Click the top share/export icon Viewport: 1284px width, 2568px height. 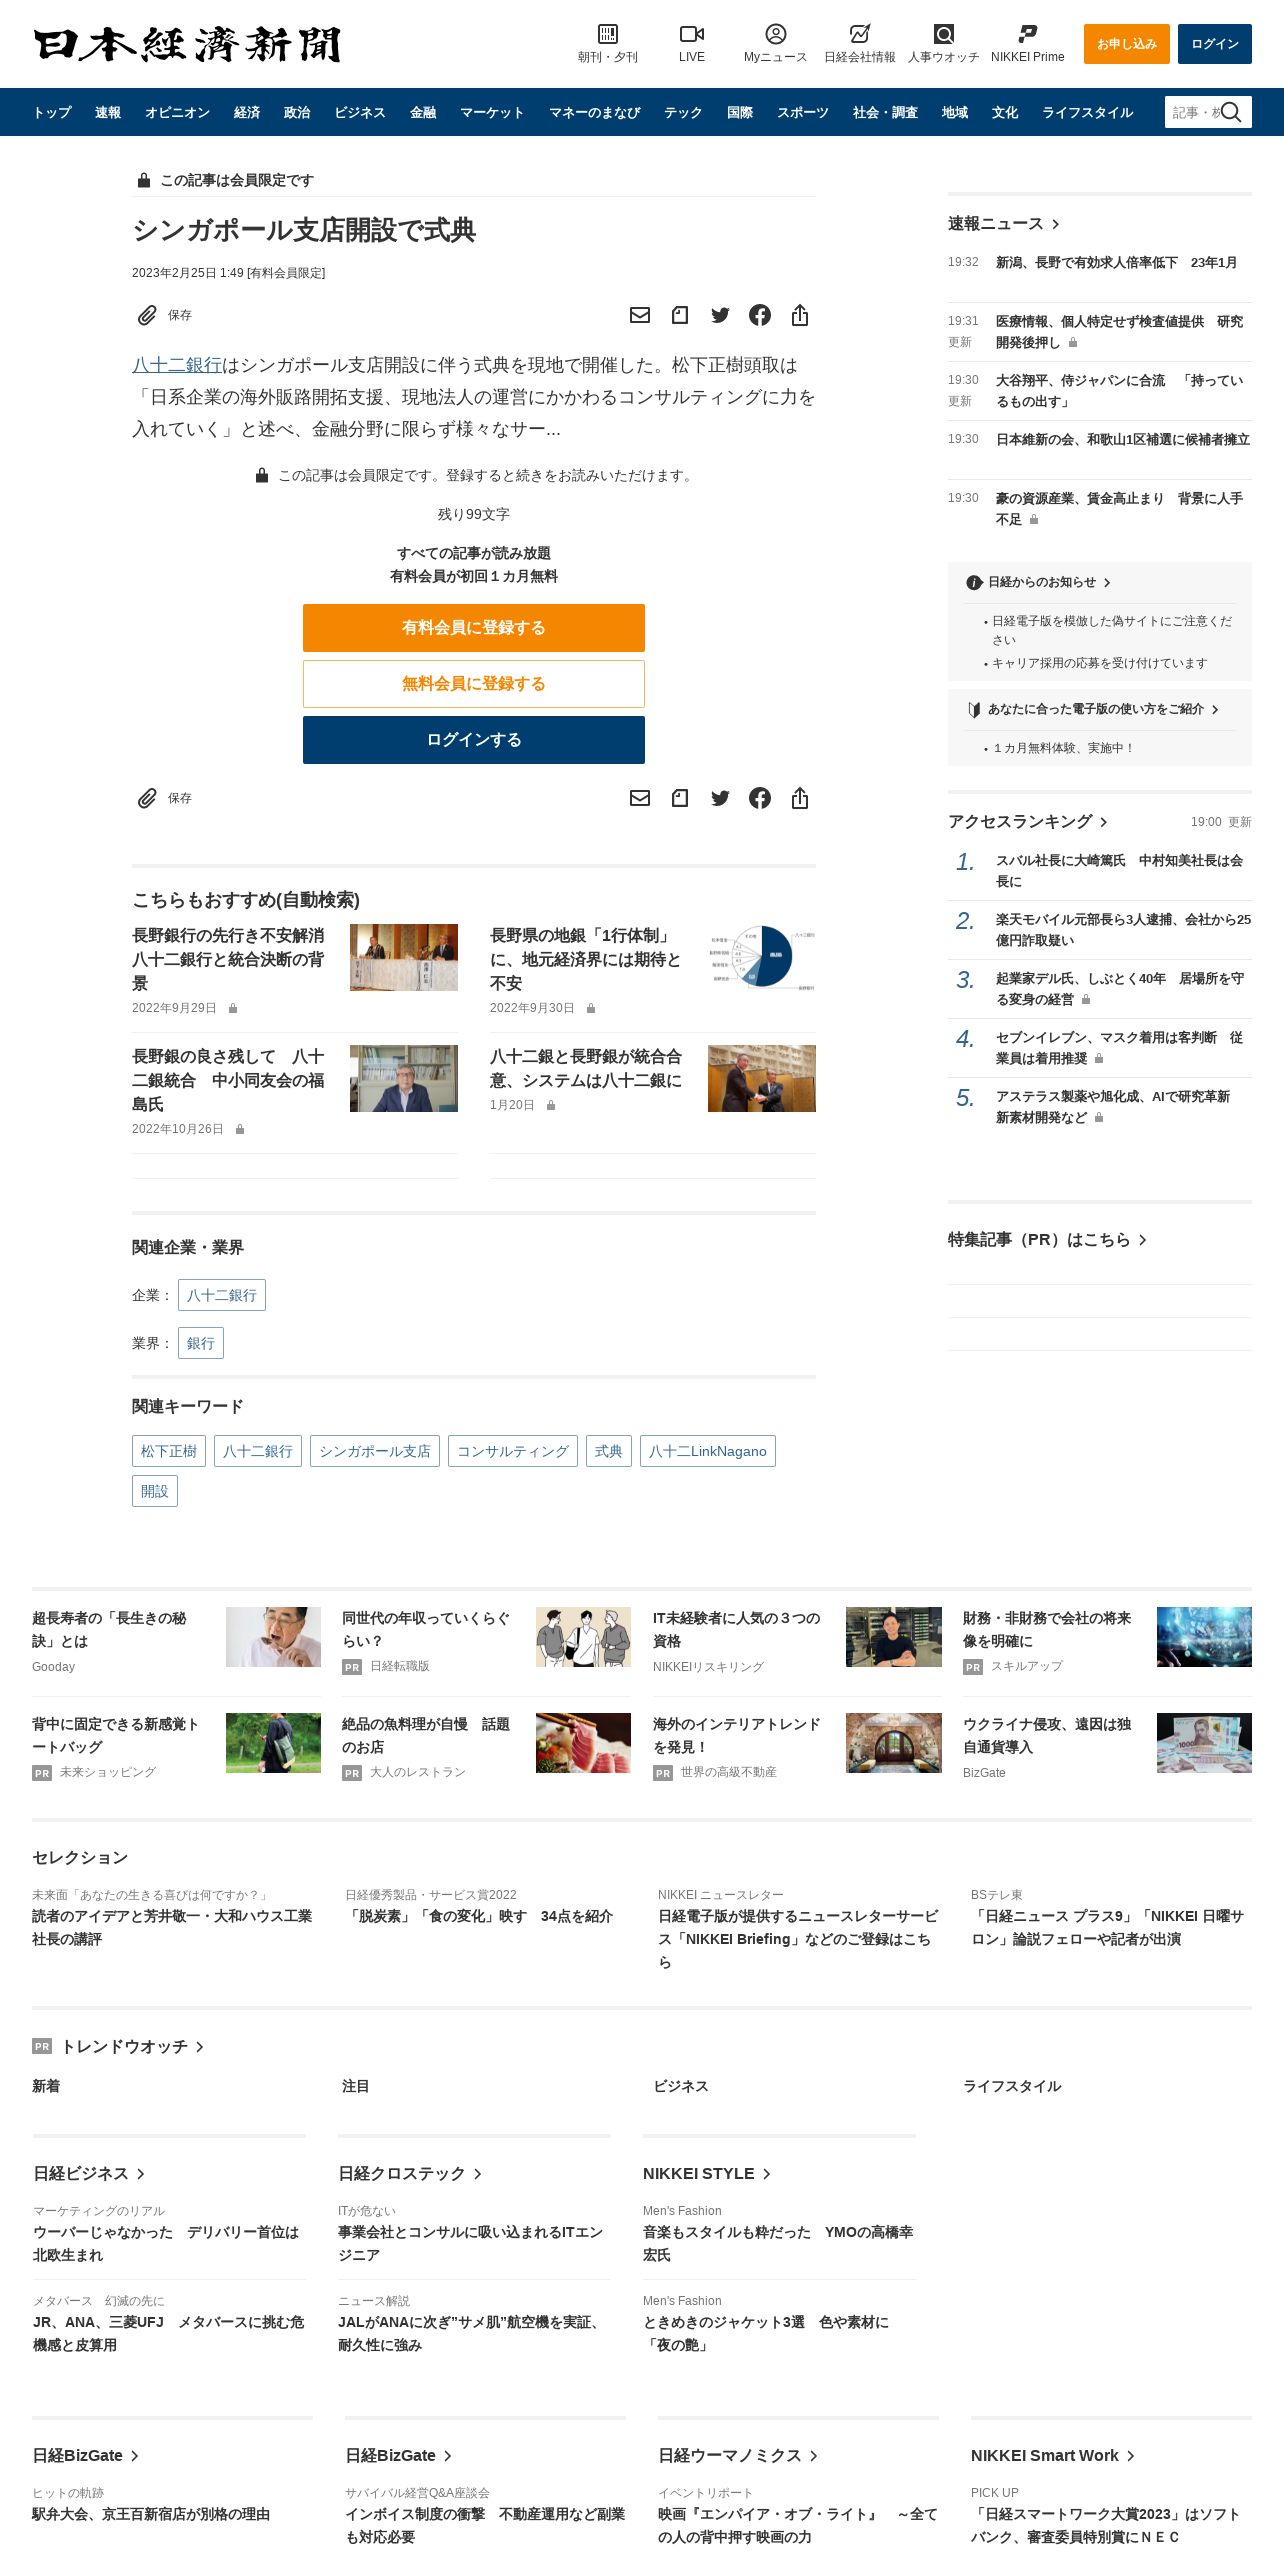pyautogui.click(x=800, y=315)
